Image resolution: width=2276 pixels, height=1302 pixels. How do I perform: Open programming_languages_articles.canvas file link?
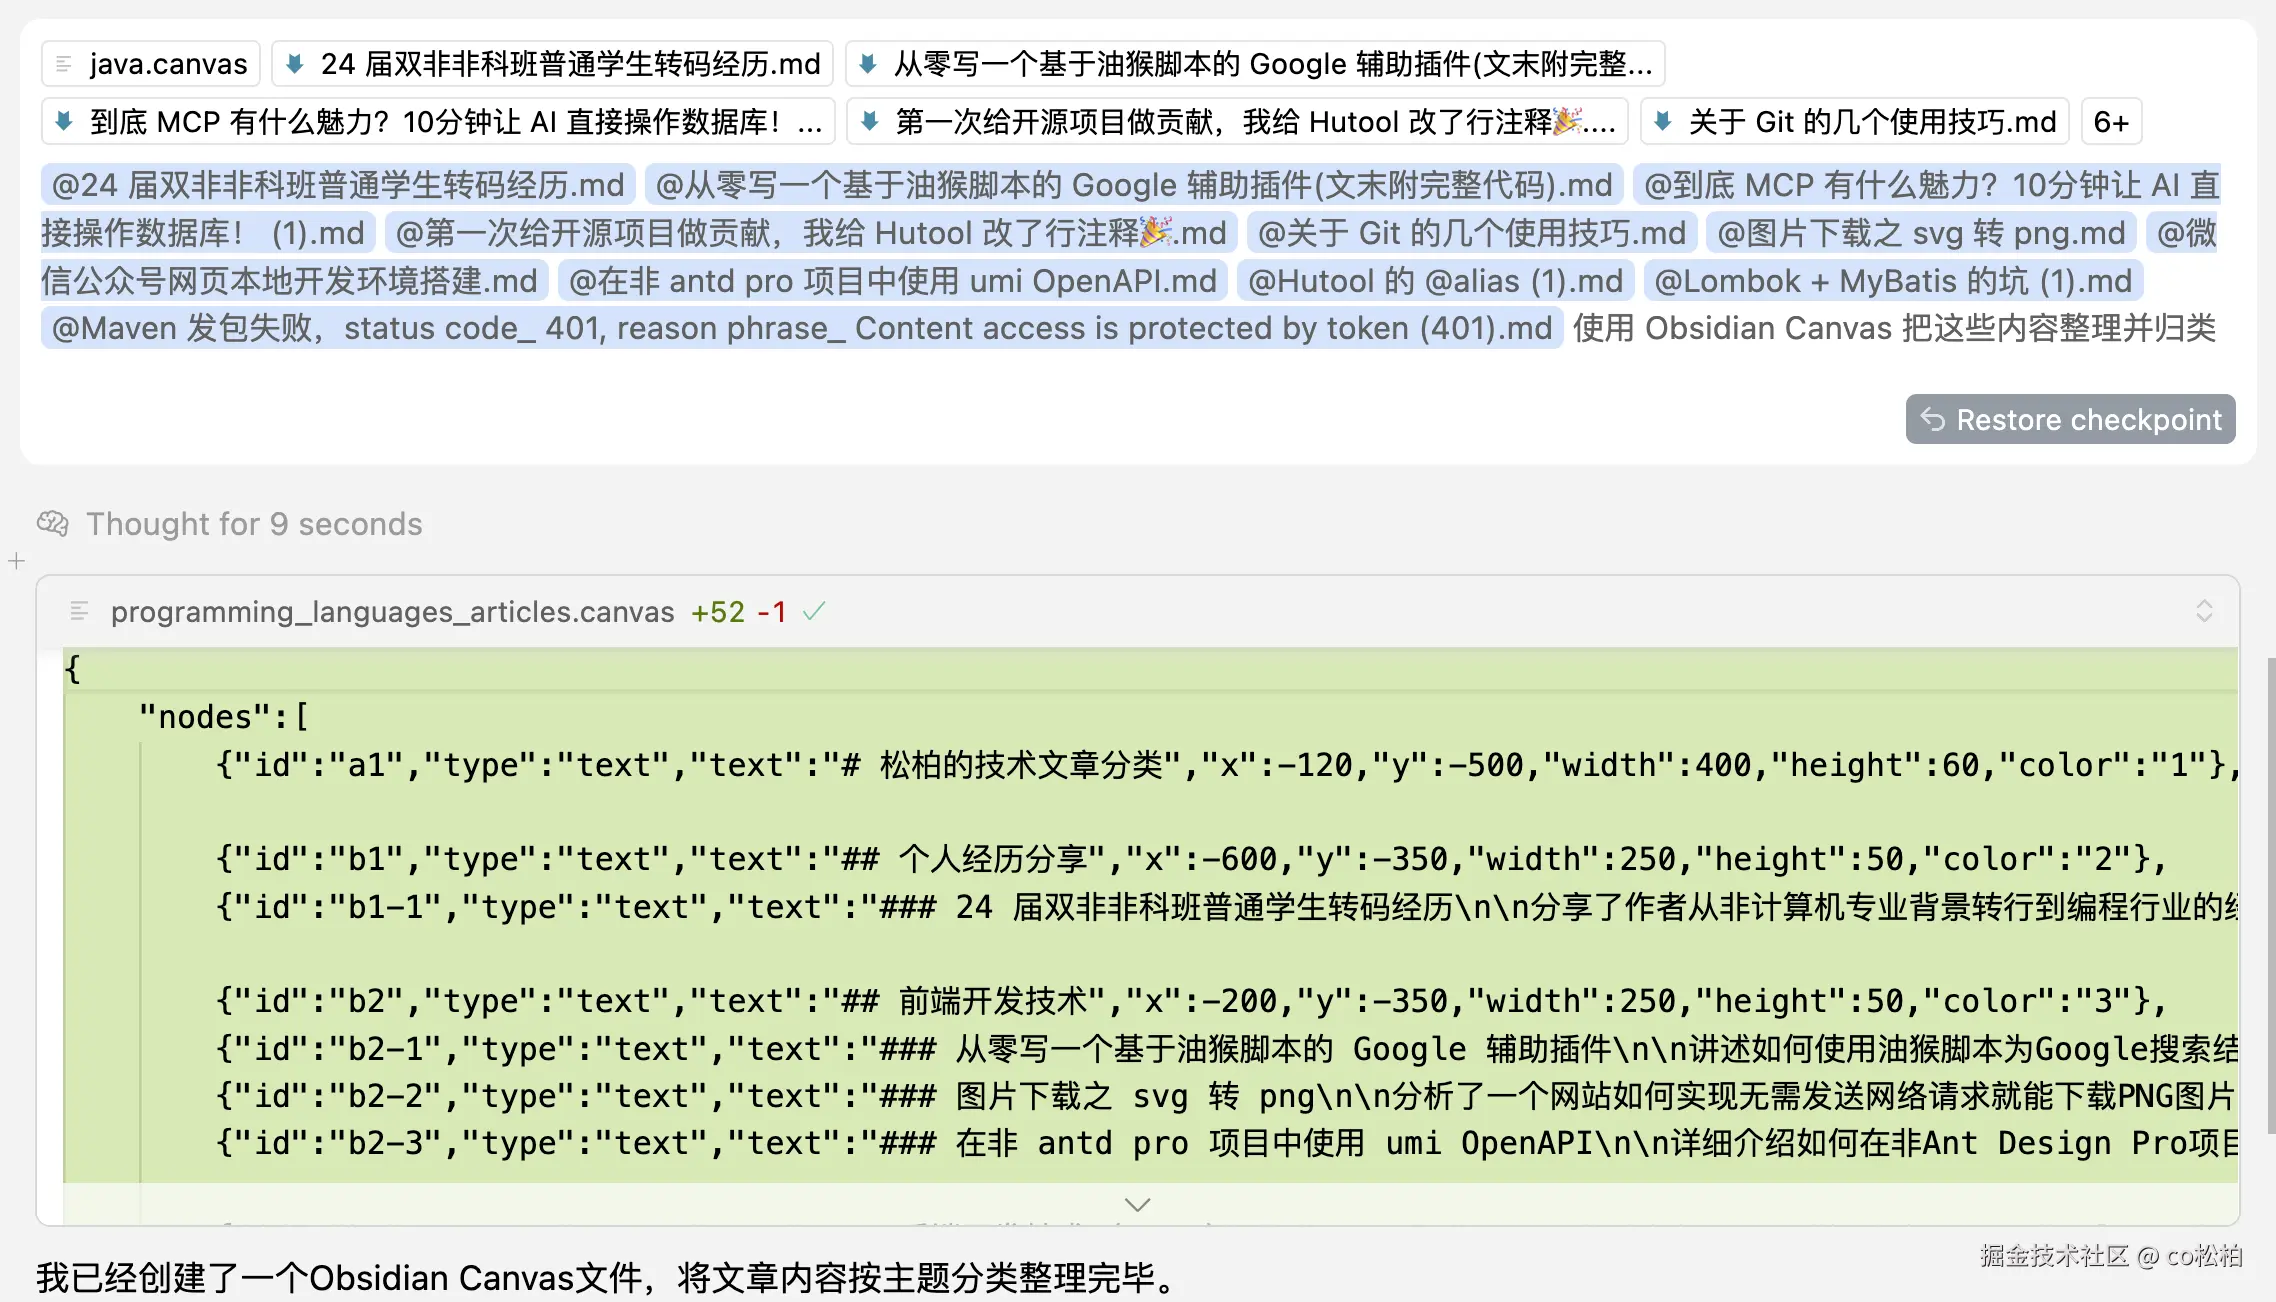coord(392,611)
